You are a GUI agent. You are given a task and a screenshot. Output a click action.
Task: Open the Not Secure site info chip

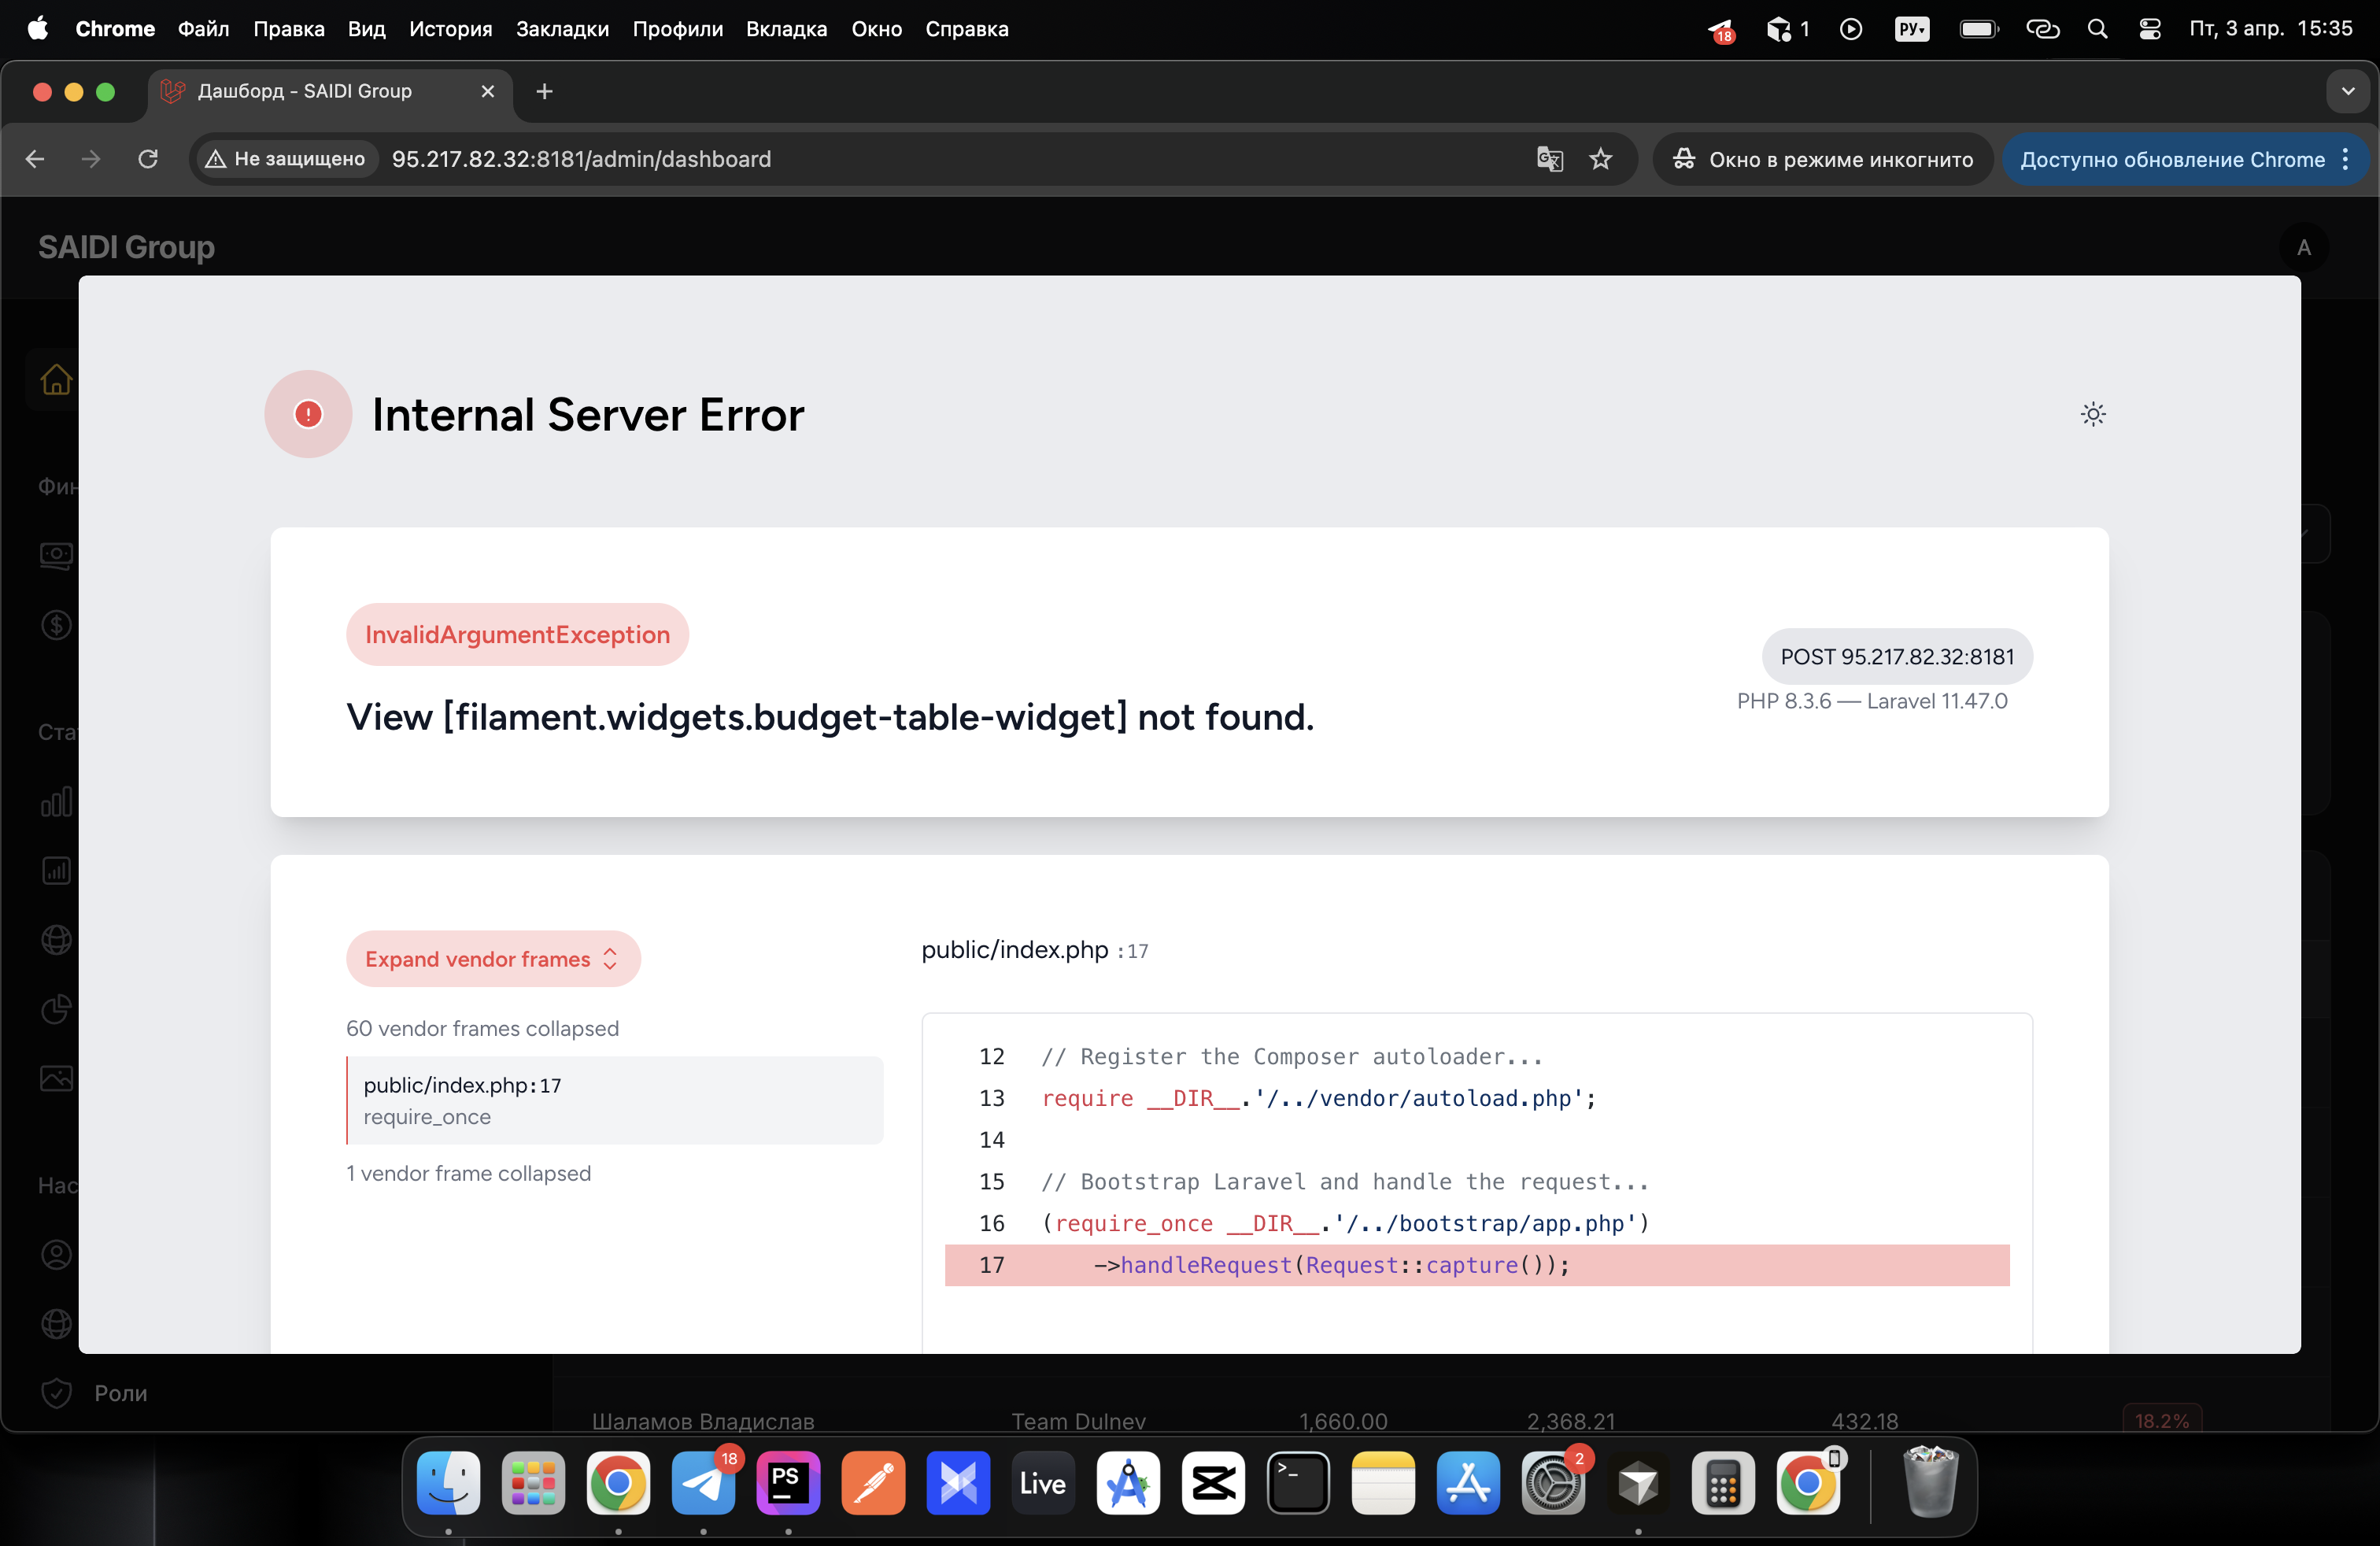pyautogui.click(x=286, y=159)
